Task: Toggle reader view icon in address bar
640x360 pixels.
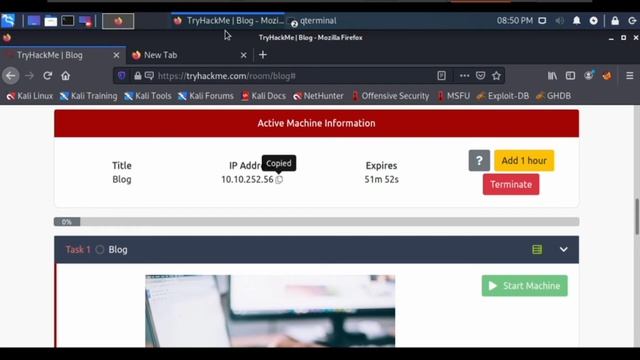Action: [441, 76]
